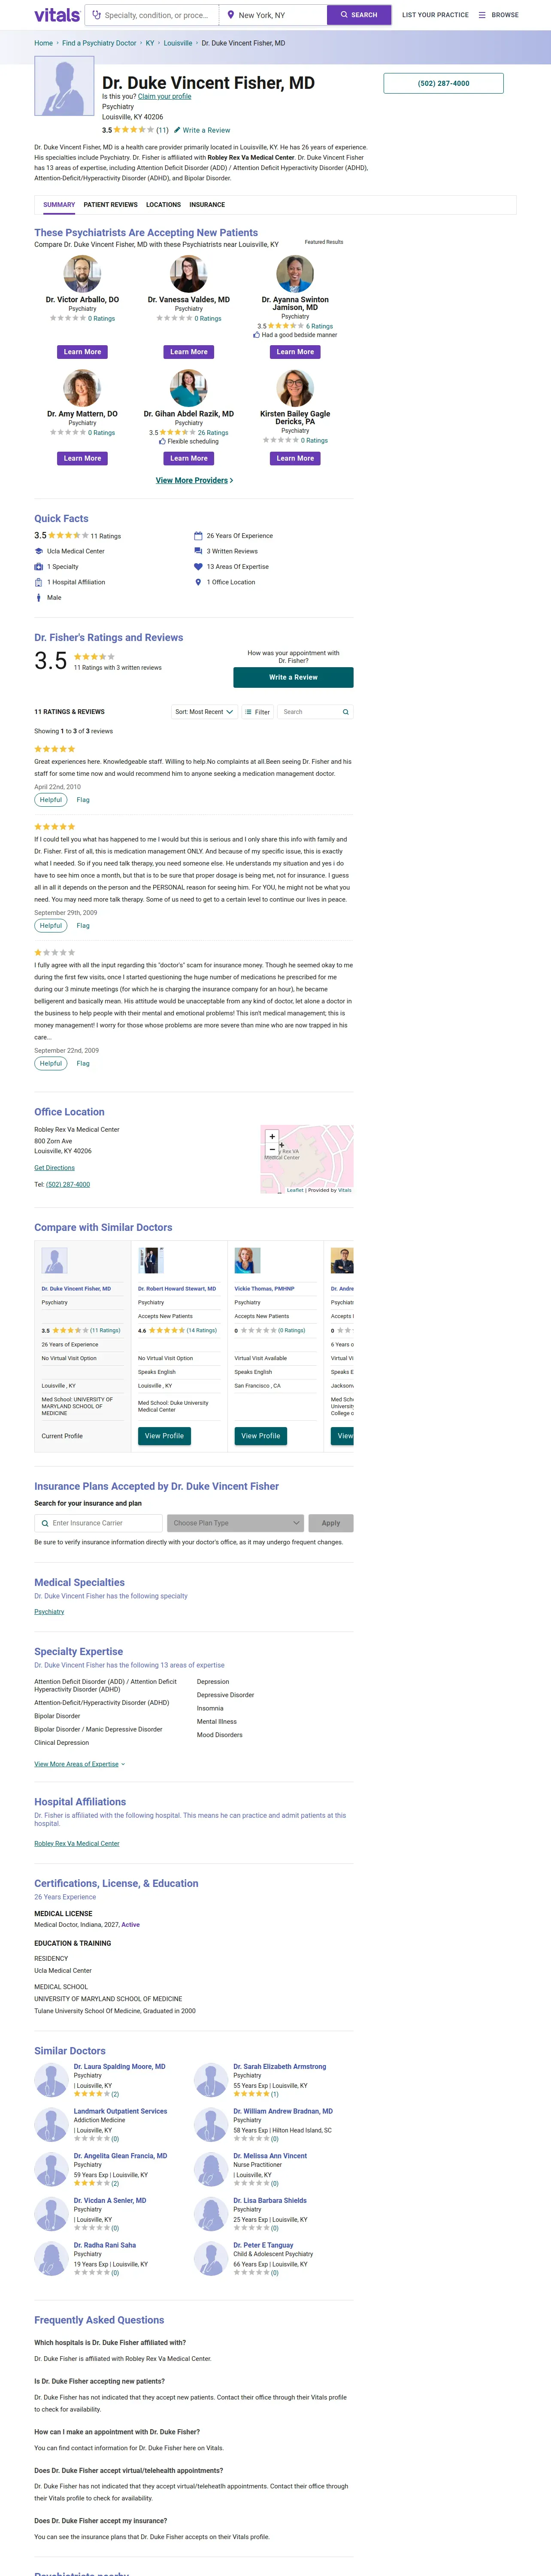The height and width of the screenshot is (2576, 551).
Task: Click the Apply insurance button
Action: pos(331,1523)
